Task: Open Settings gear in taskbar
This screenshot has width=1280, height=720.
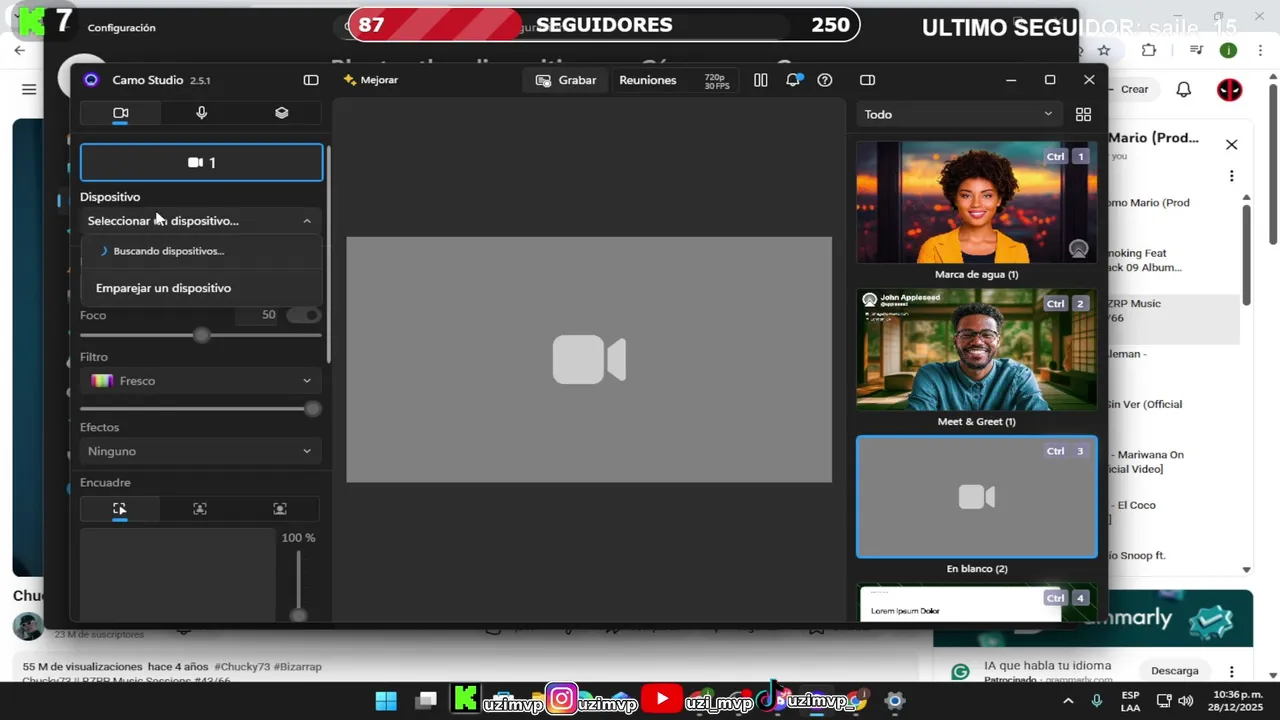Action: pos(895,701)
